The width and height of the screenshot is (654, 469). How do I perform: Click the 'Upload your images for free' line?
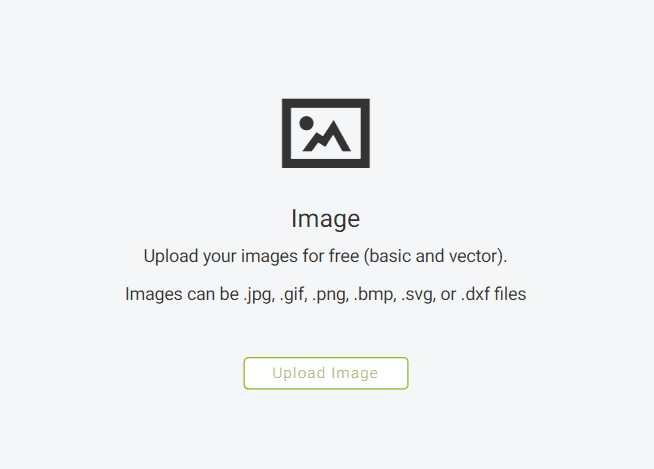pyautogui.click(x=251, y=256)
